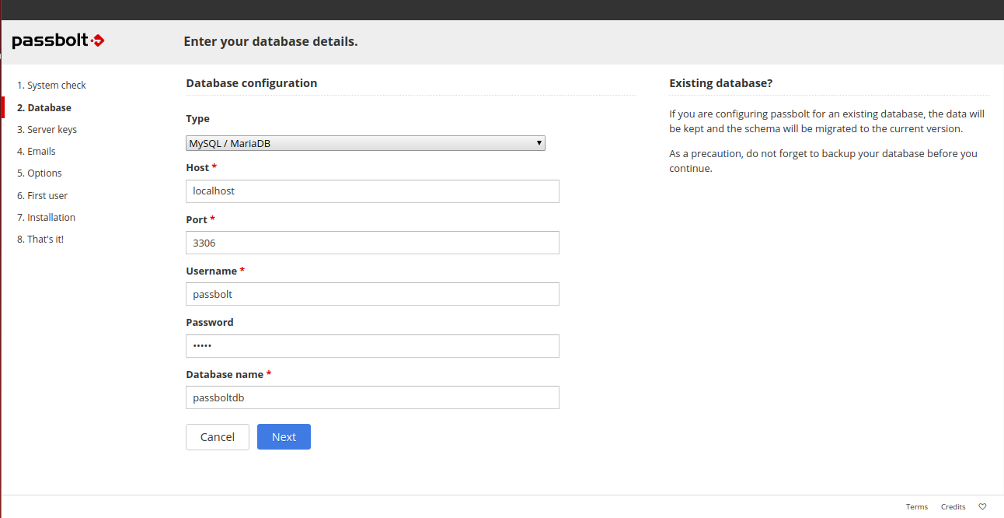This screenshot has width=1004, height=518.
Task: Jump to the Emails step
Action: (36, 151)
